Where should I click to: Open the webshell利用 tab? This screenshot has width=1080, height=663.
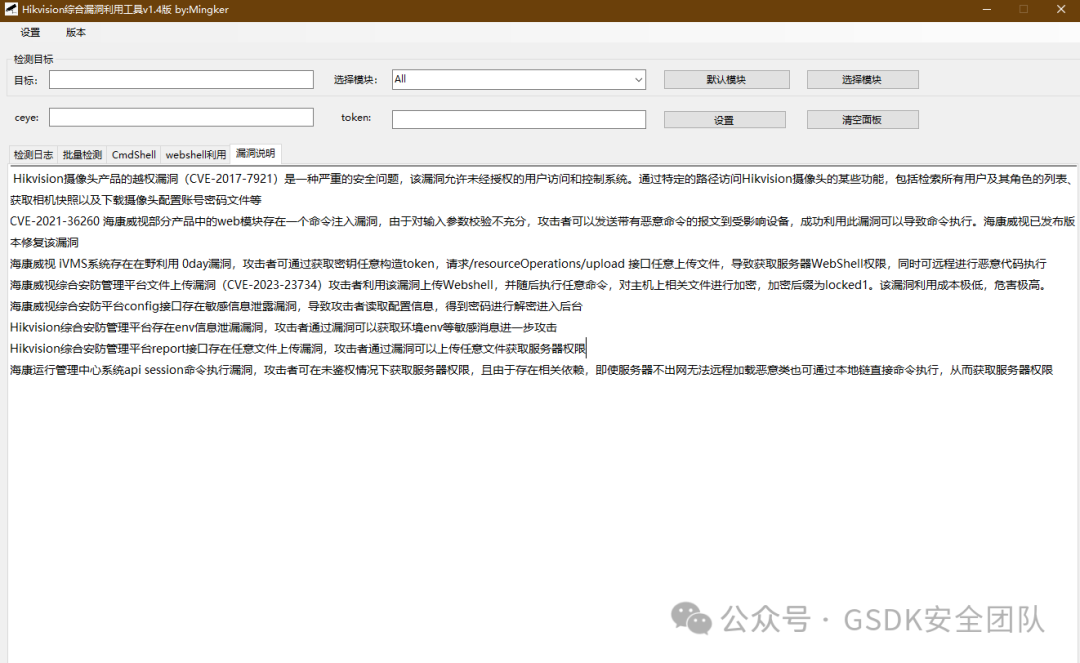point(196,155)
